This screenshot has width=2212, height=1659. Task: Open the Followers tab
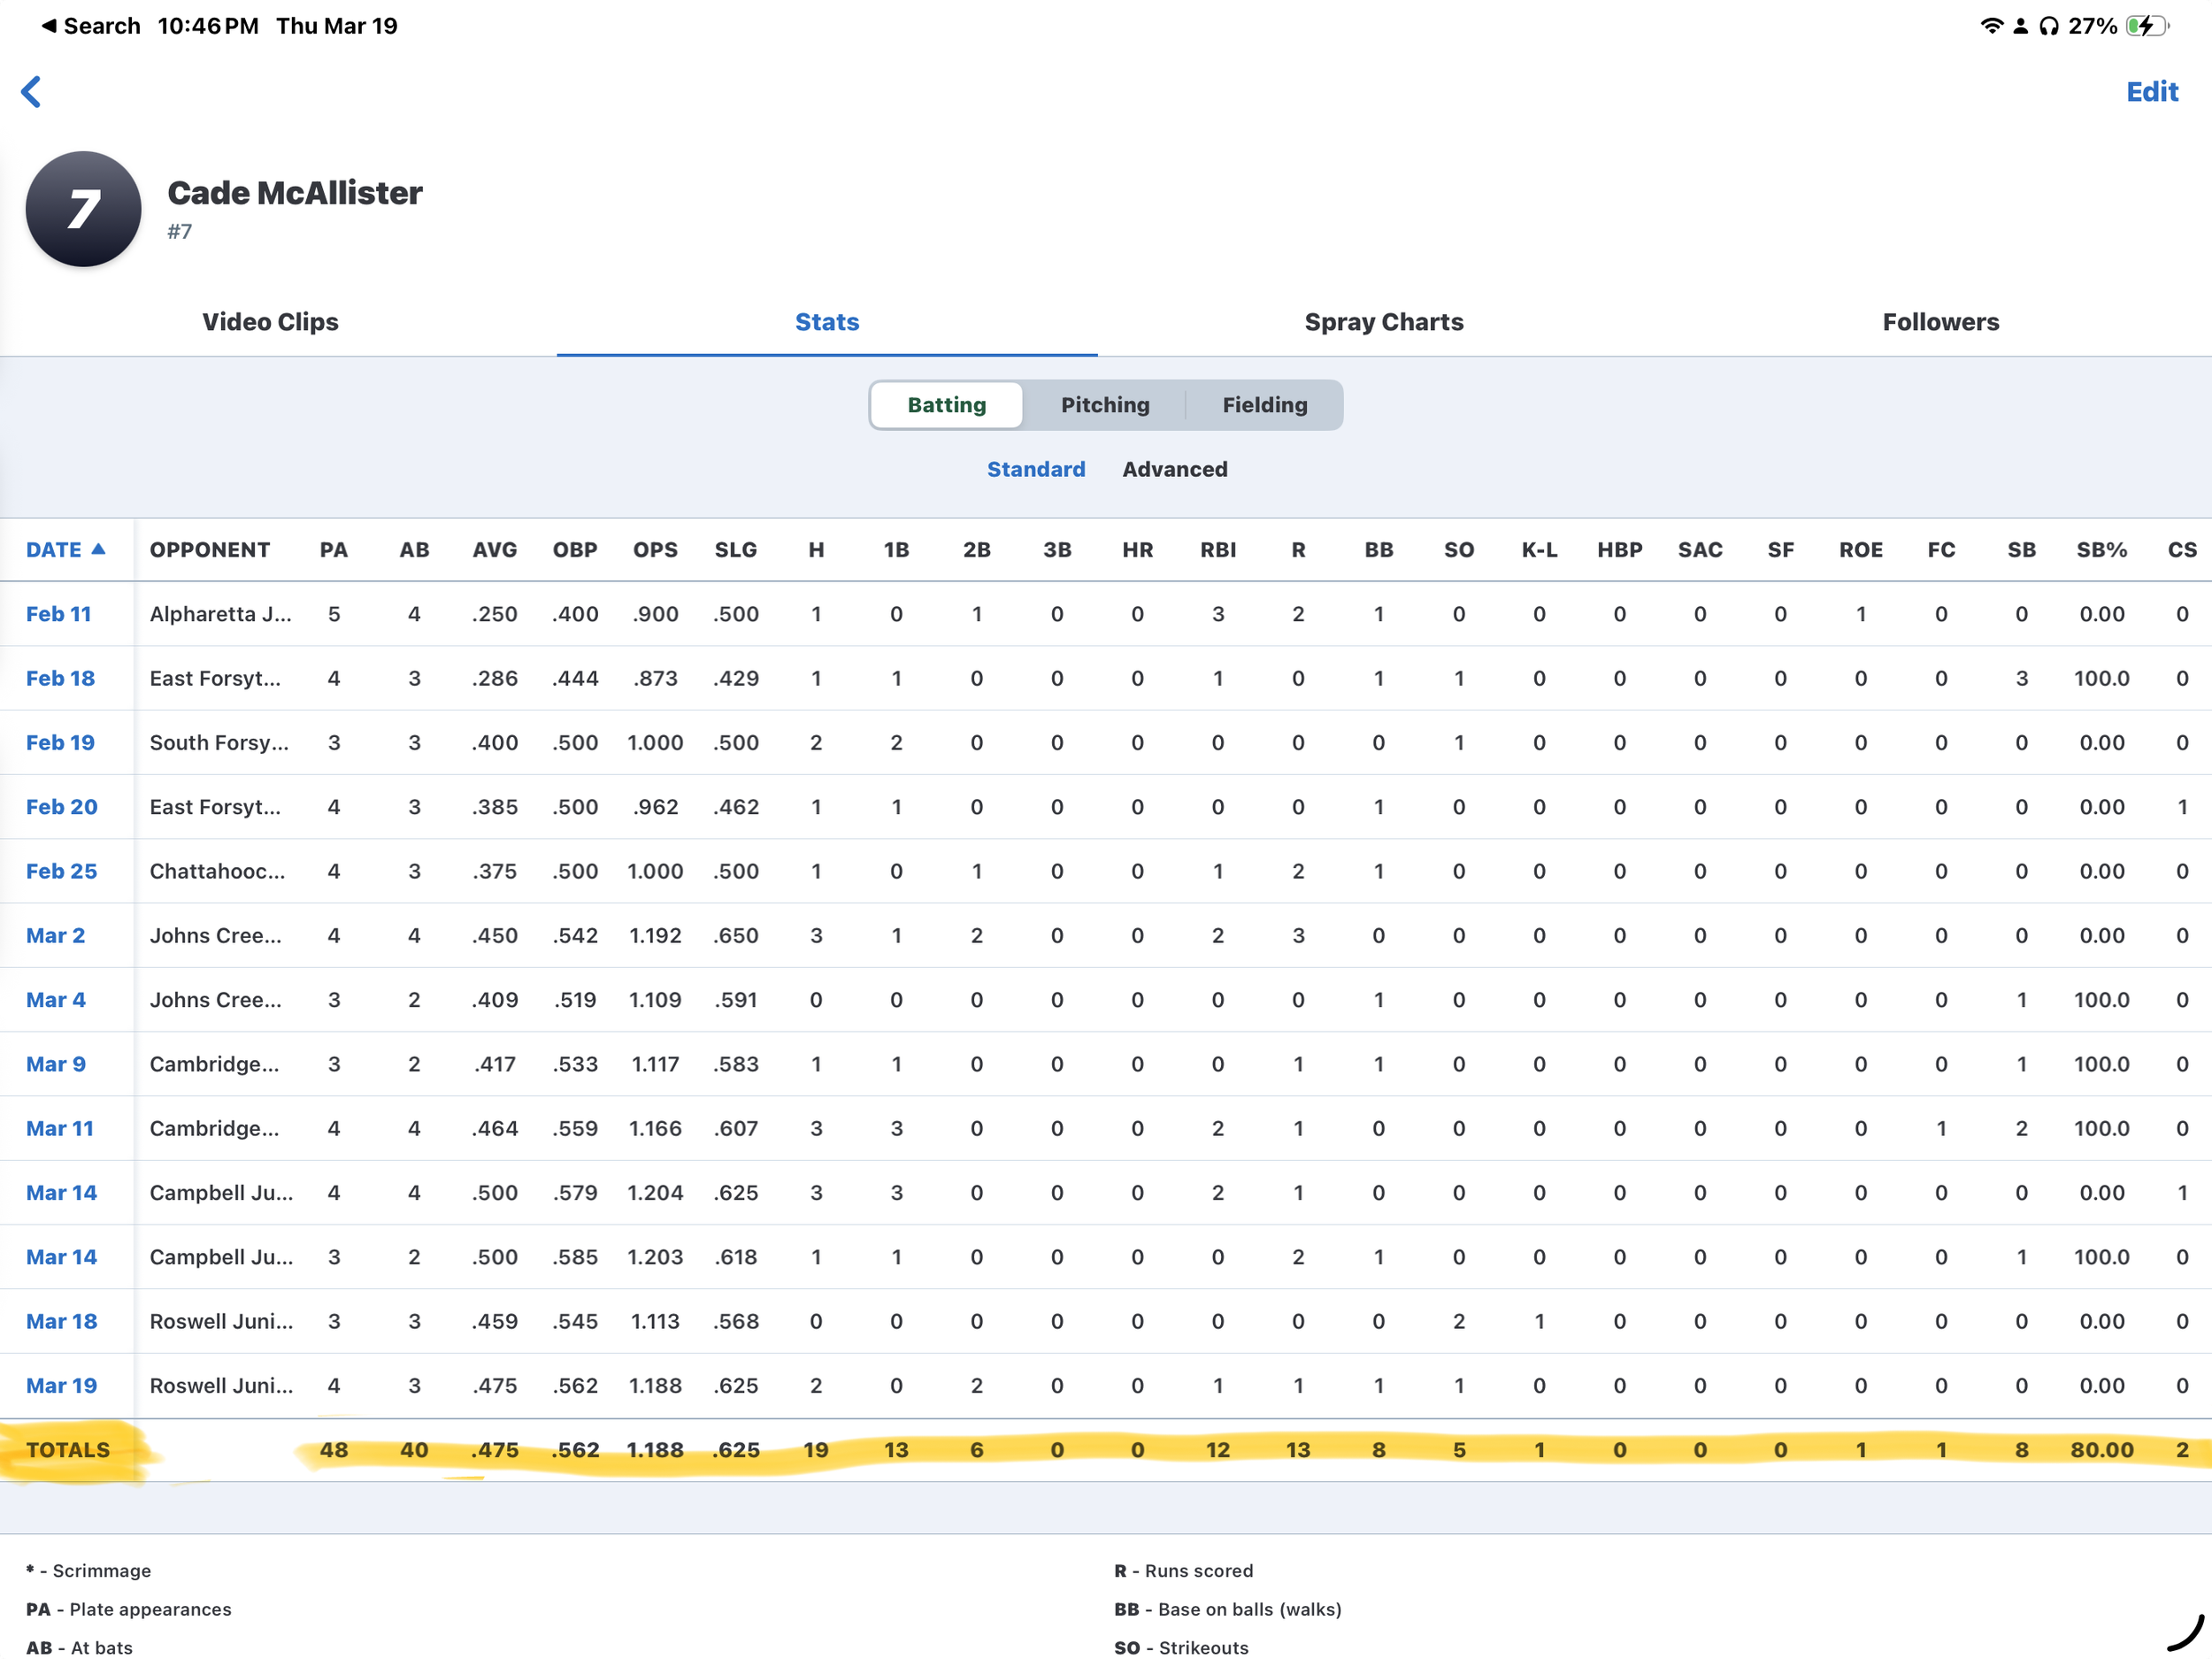click(1940, 322)
